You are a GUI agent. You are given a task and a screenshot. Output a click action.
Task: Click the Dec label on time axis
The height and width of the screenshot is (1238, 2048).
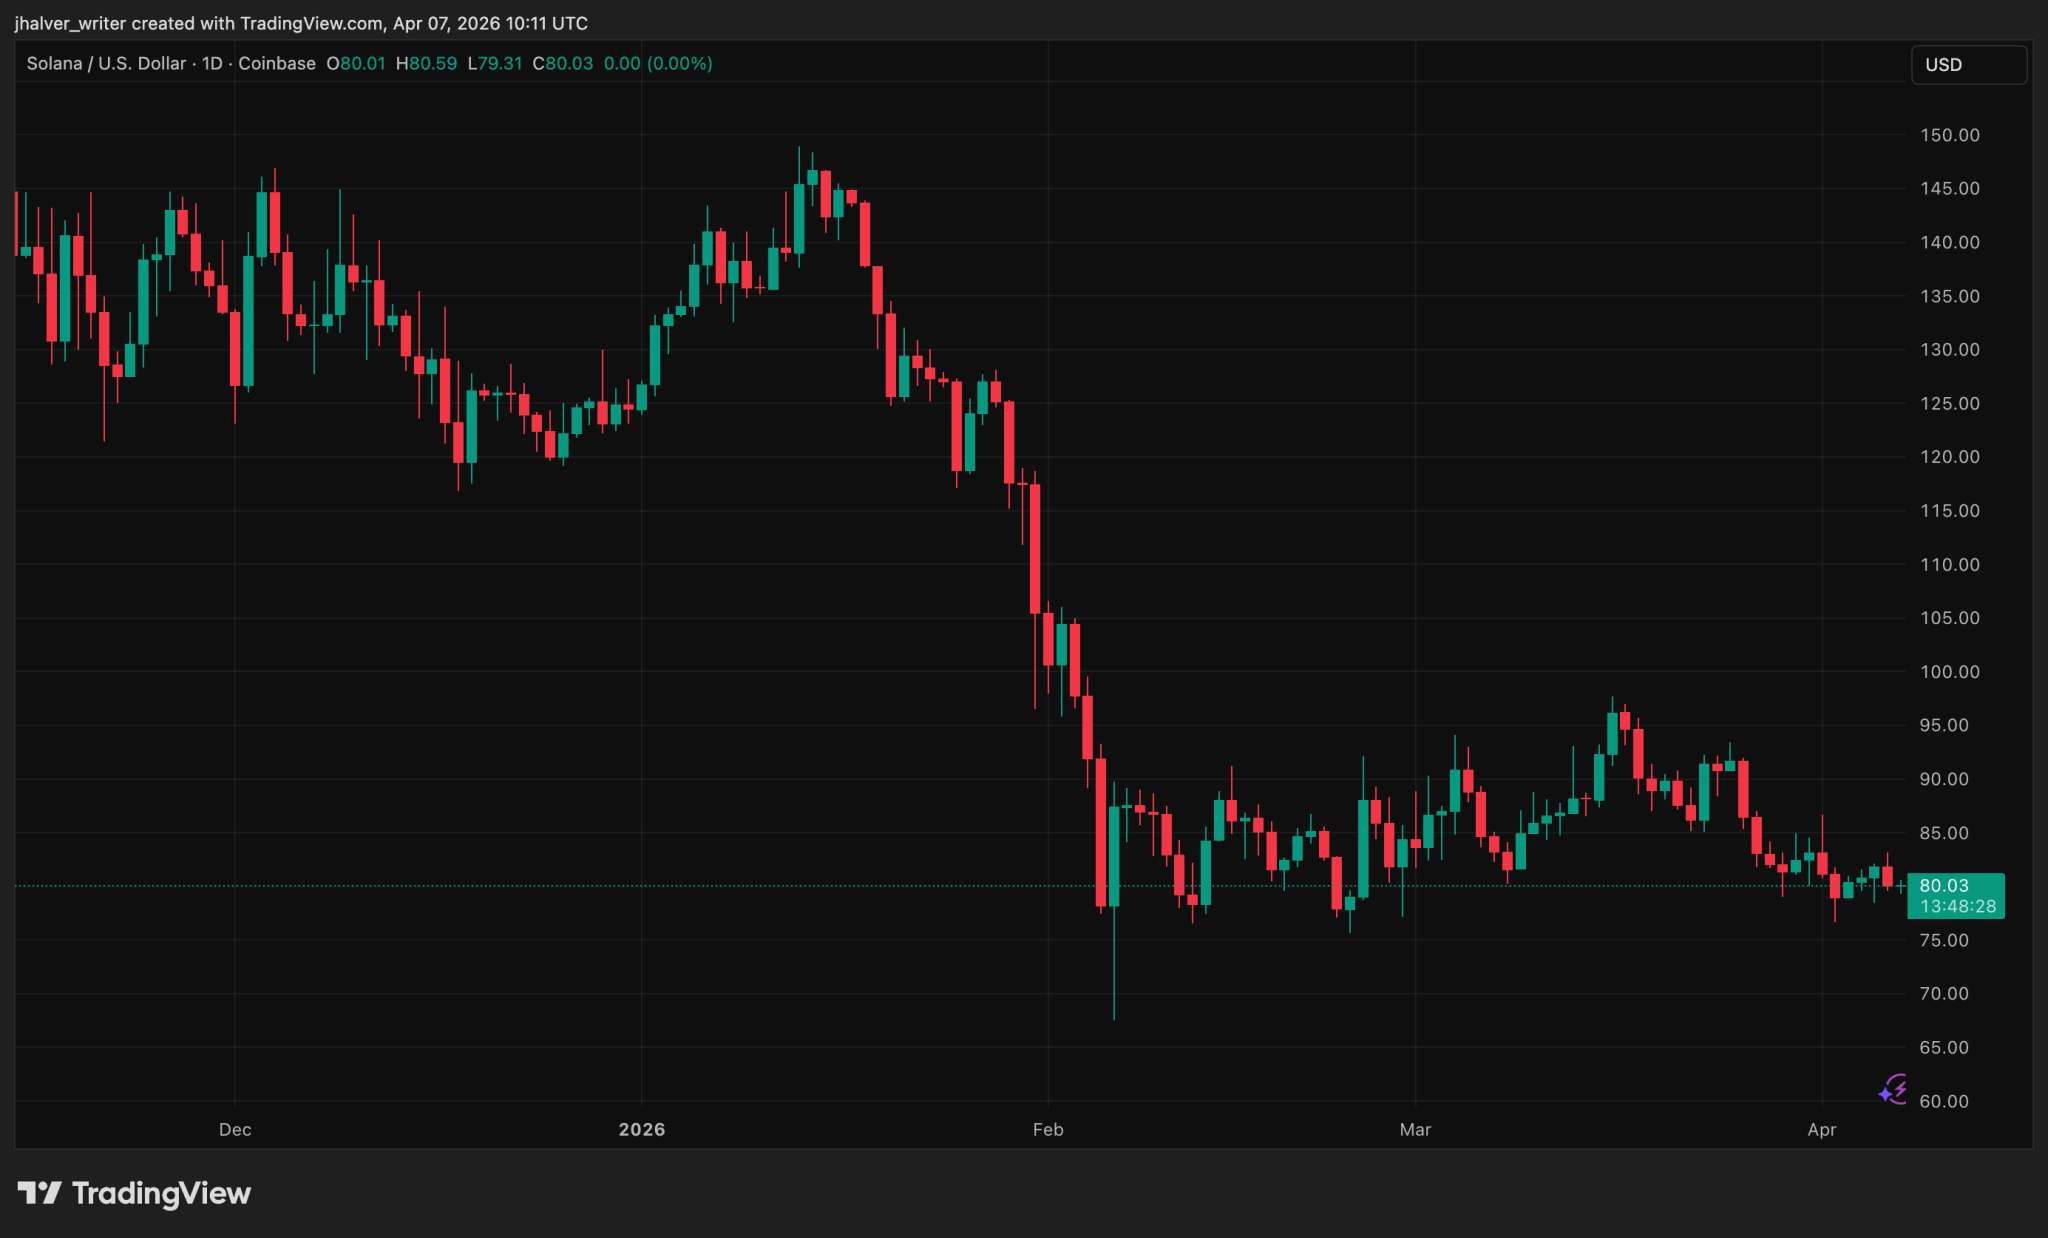point(235,1129)
